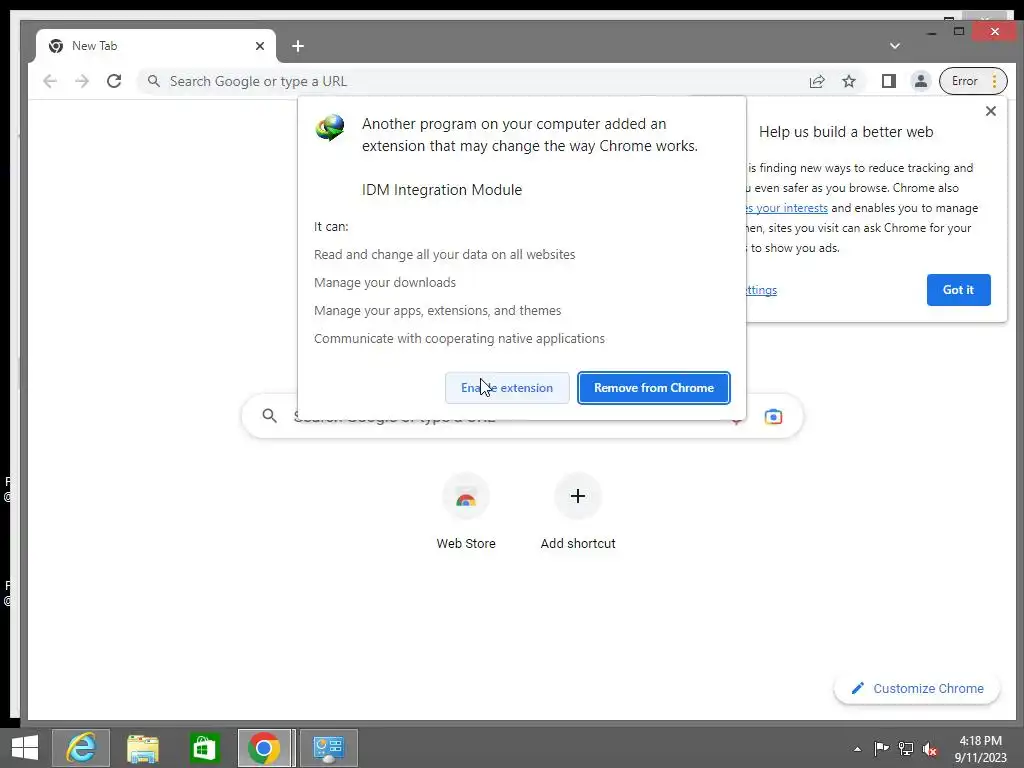Launch Internet Explorer from the taskbar

[x=81, y=748]
